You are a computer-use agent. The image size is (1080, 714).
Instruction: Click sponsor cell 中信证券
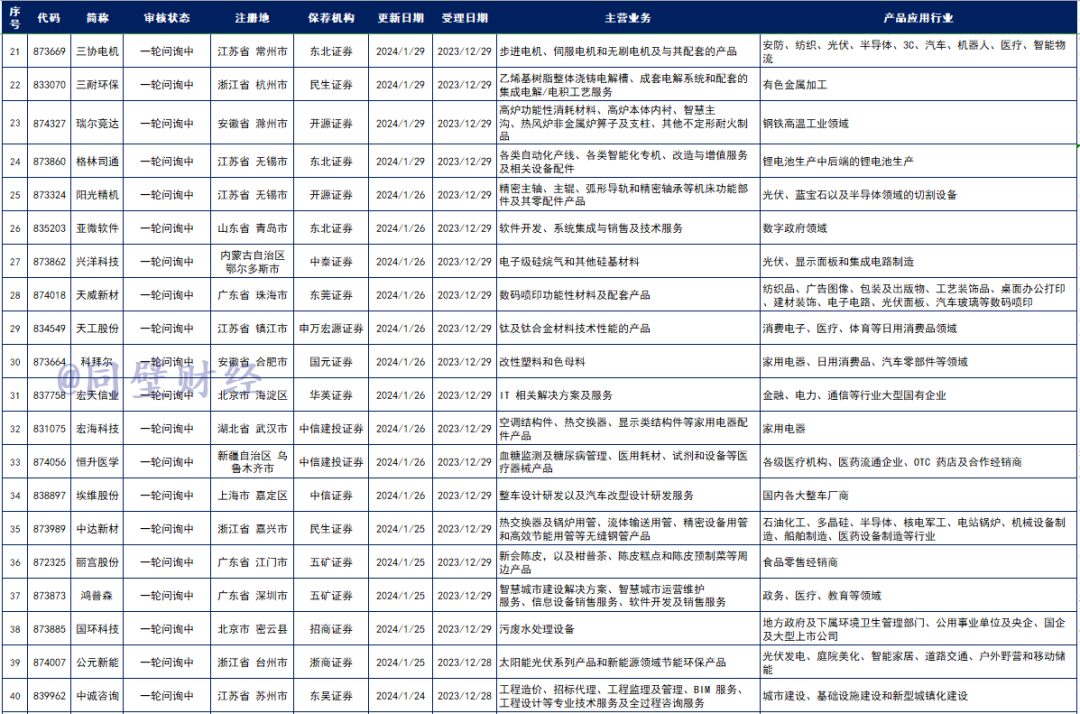coord(331,495)
